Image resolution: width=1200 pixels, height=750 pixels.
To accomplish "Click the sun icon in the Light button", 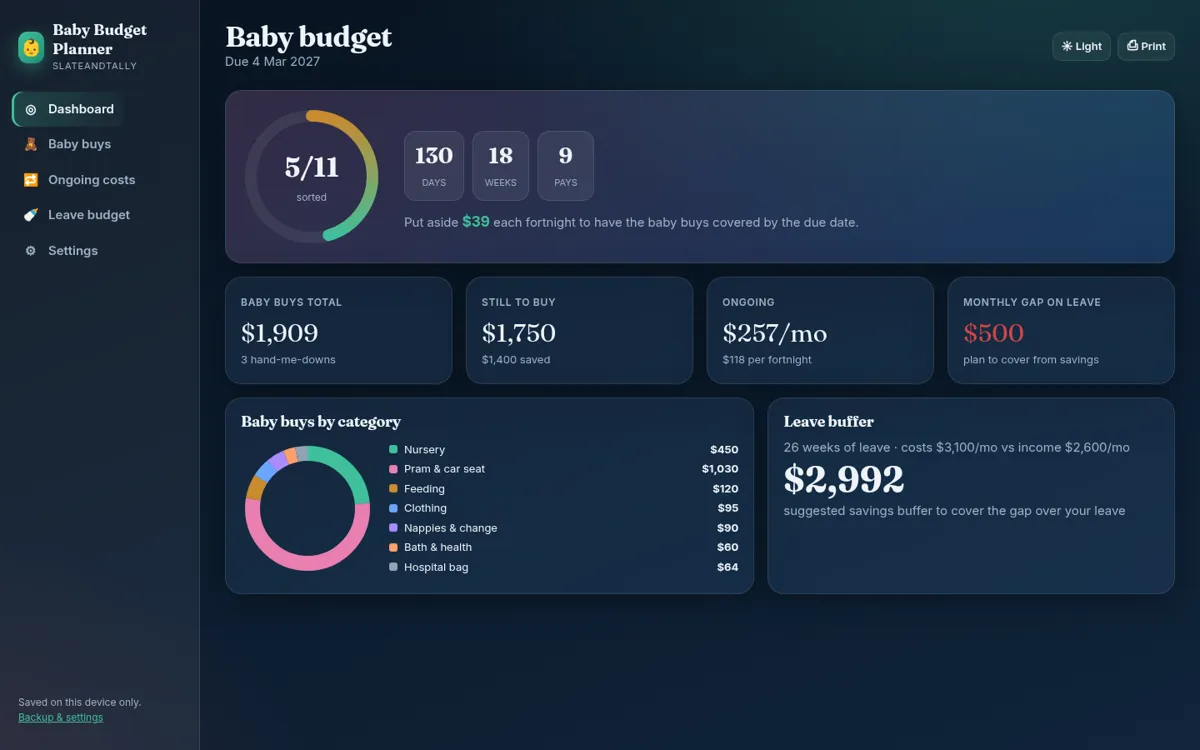I will [1067, 46].
